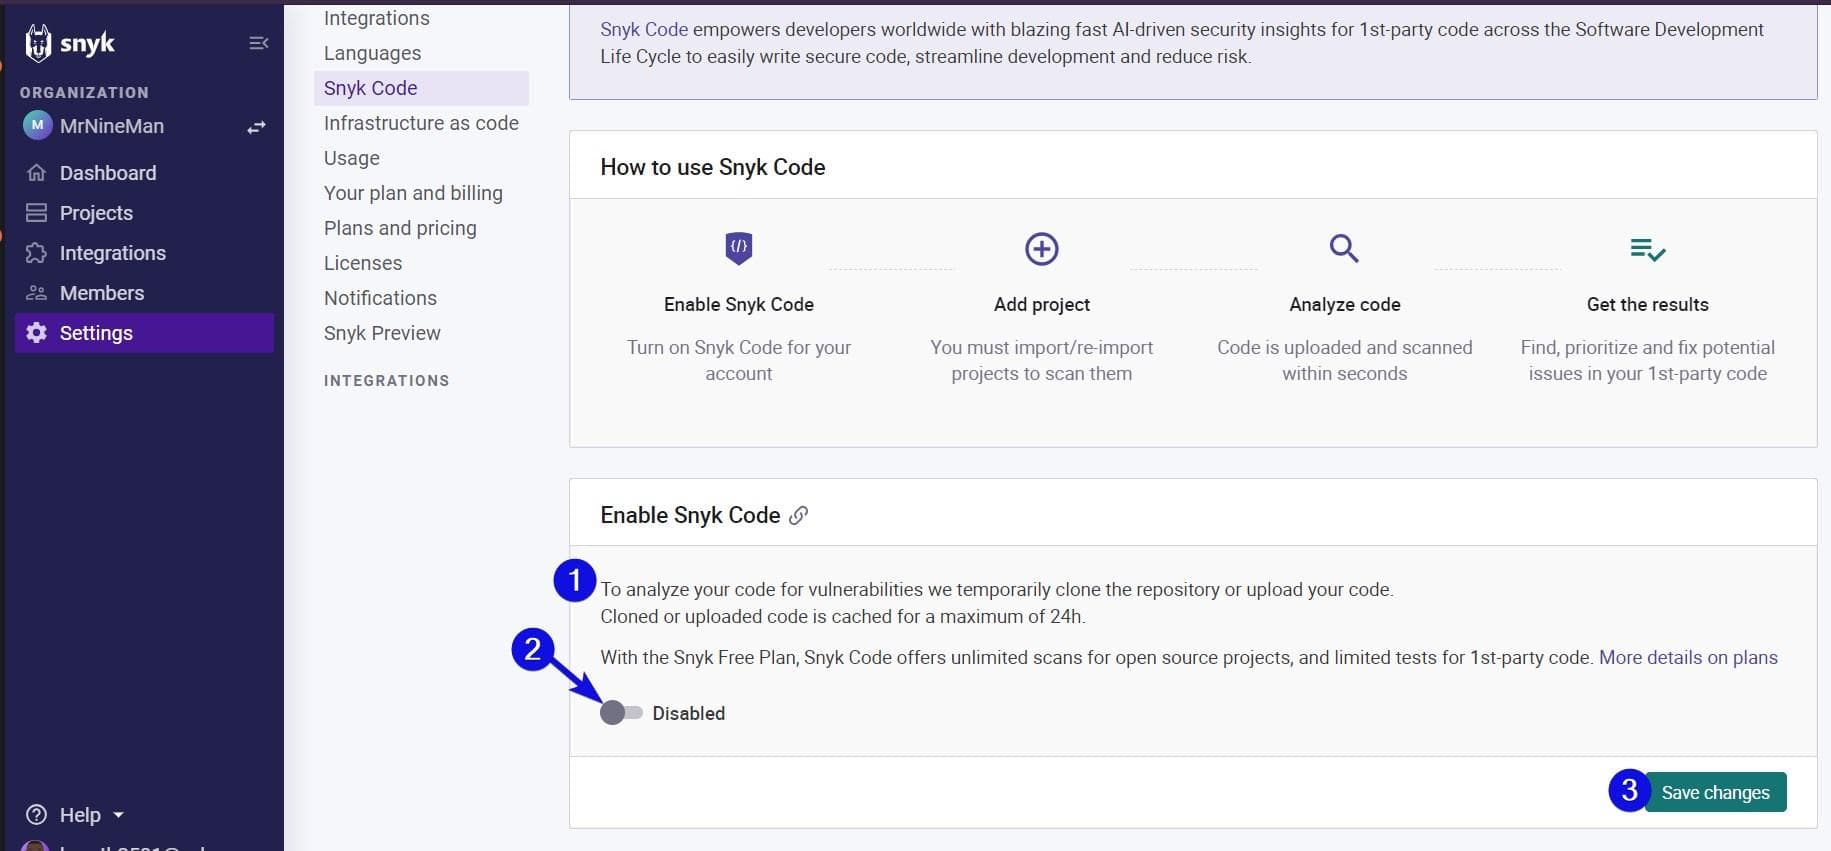Open the Languages settings section
The height and width of the screenshot is (851, 1831).
[372, 53]
